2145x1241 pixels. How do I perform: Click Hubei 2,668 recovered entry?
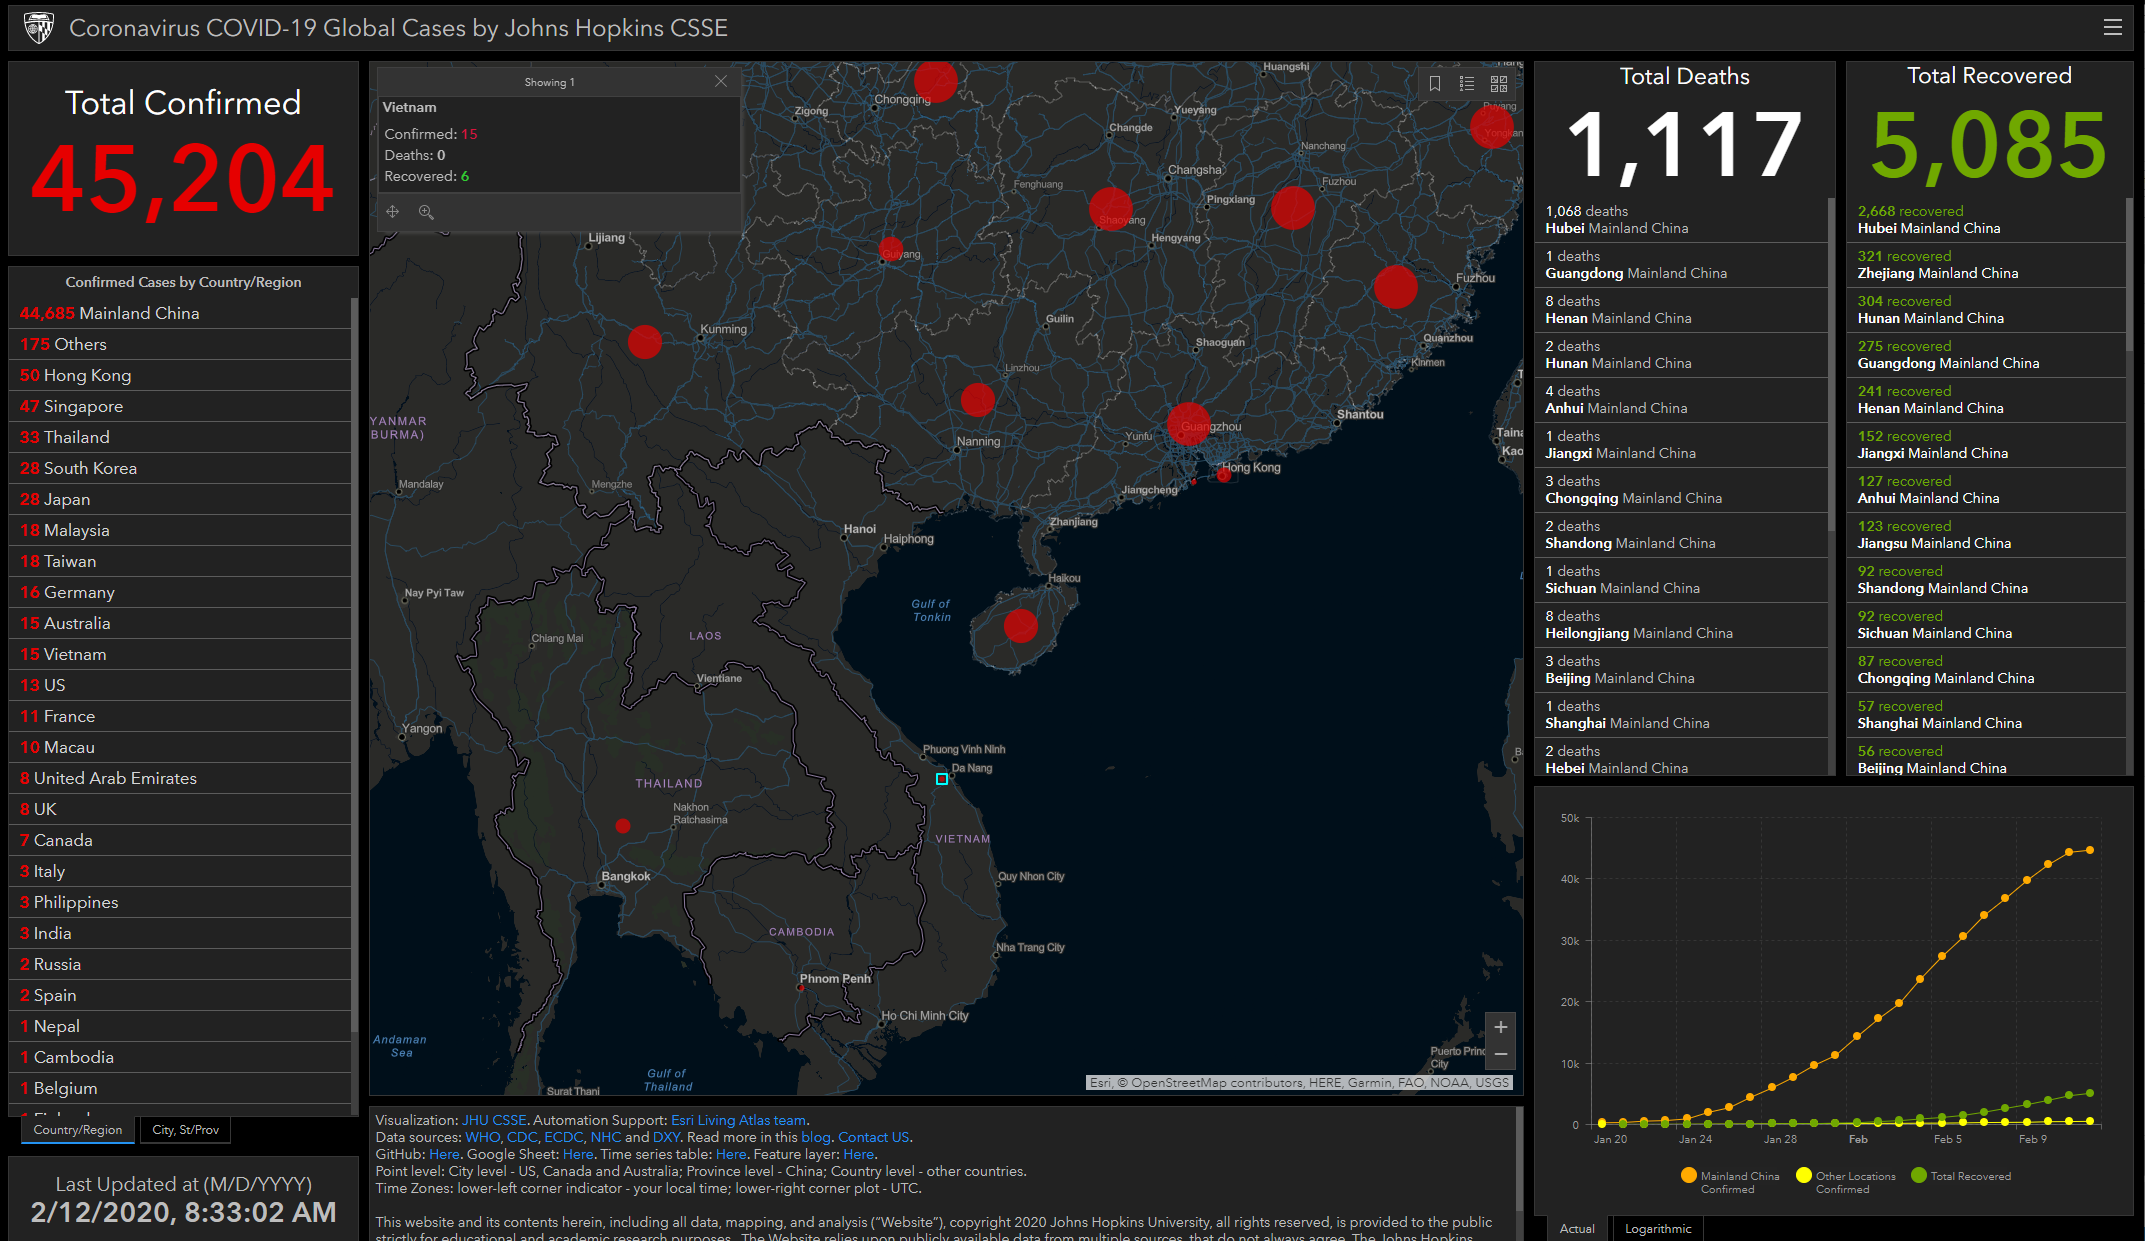[x=1986, y=220]
